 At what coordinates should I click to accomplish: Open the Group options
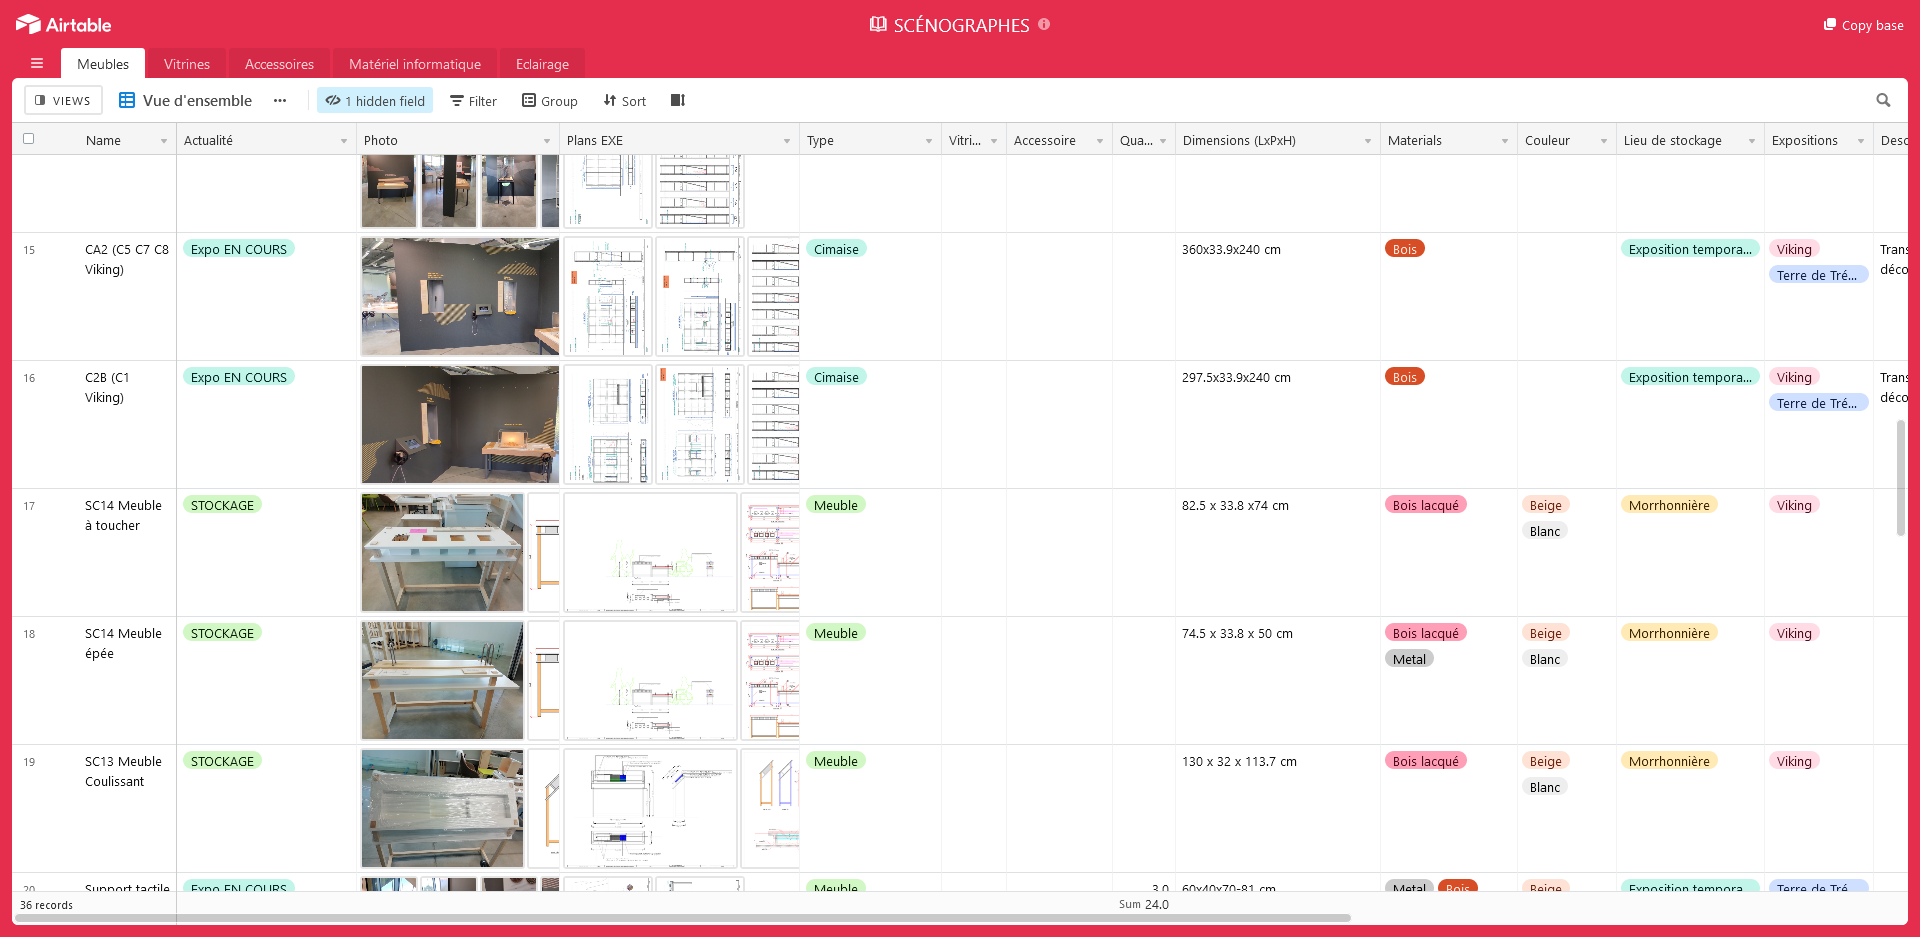point(550,101)
